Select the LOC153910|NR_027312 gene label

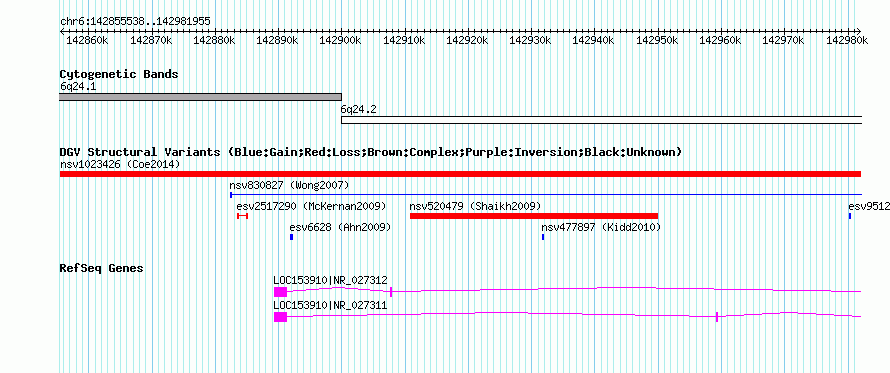coord(330,280)
